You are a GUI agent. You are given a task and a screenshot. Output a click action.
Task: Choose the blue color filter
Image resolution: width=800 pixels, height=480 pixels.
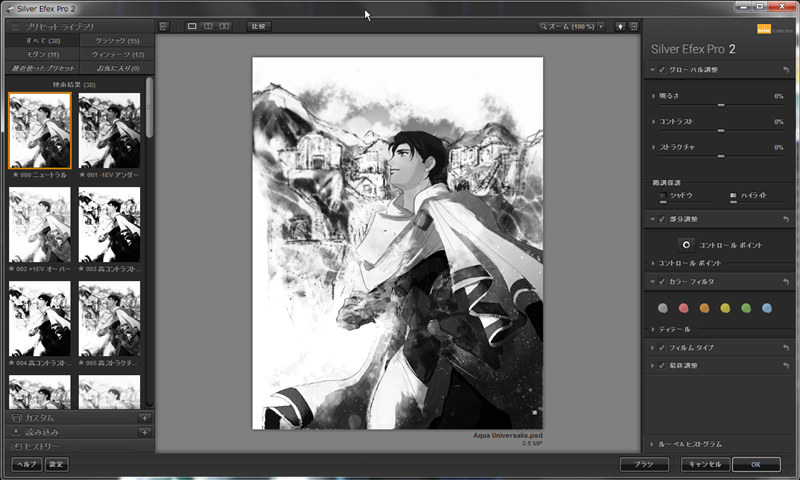[x=767, y=308]
